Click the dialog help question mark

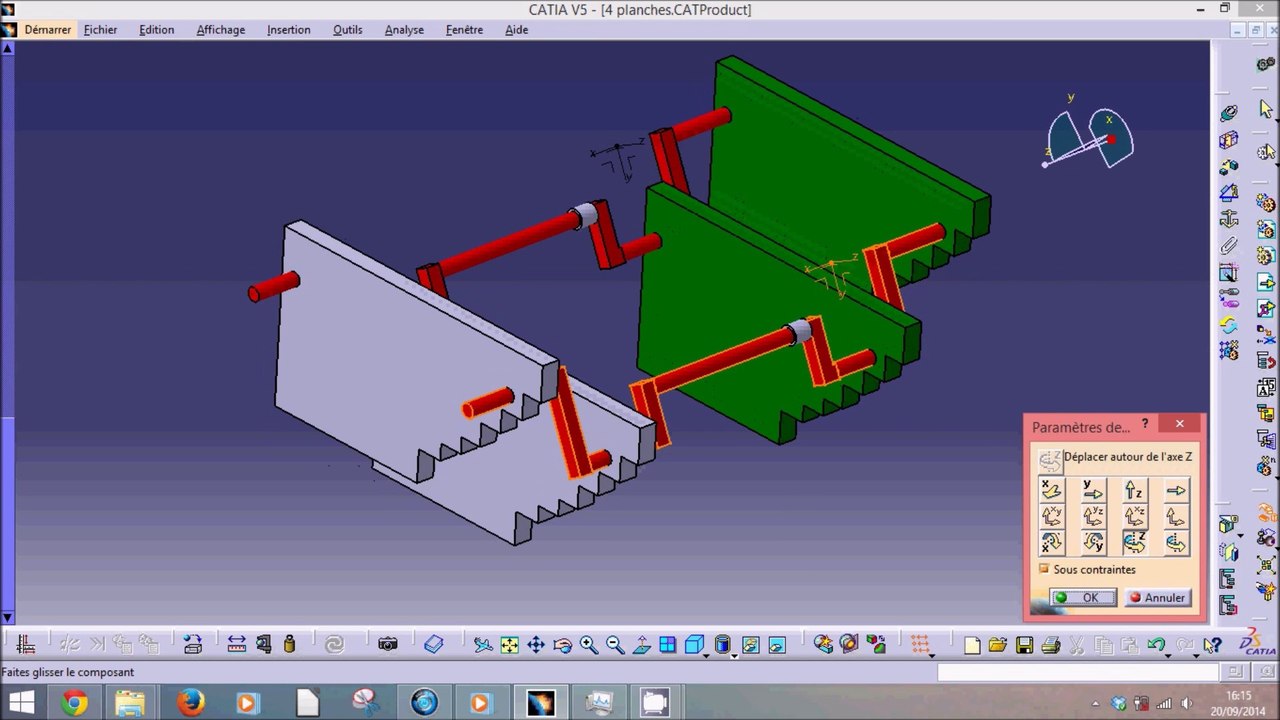click(1145, 424)
